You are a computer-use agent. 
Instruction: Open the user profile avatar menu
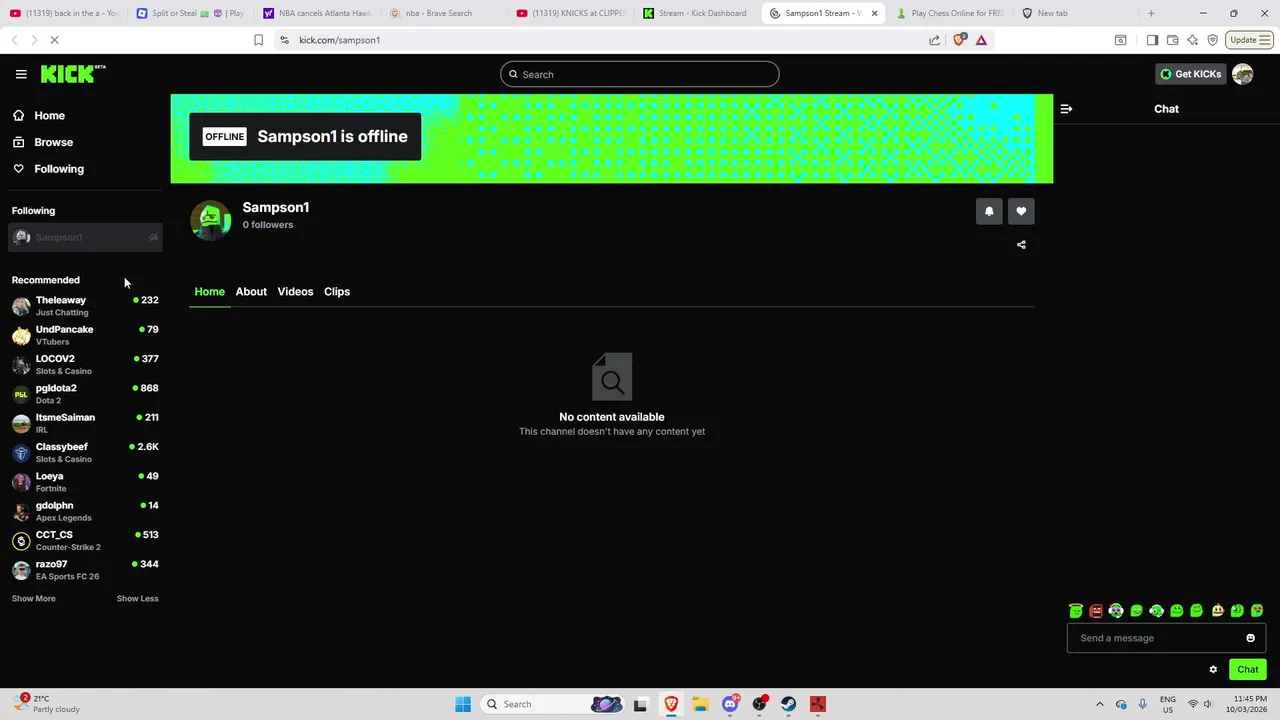pos(1243,74)
